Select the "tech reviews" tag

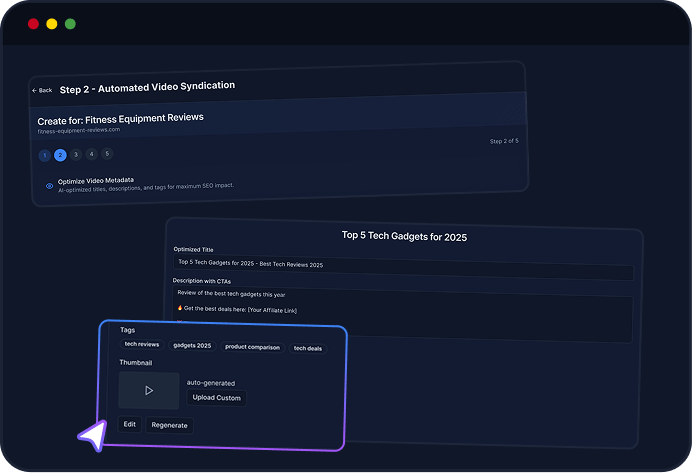click(141, 345)
